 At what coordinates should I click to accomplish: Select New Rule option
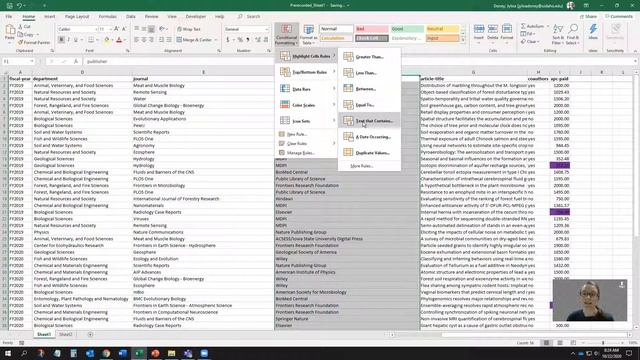[307, 134]
